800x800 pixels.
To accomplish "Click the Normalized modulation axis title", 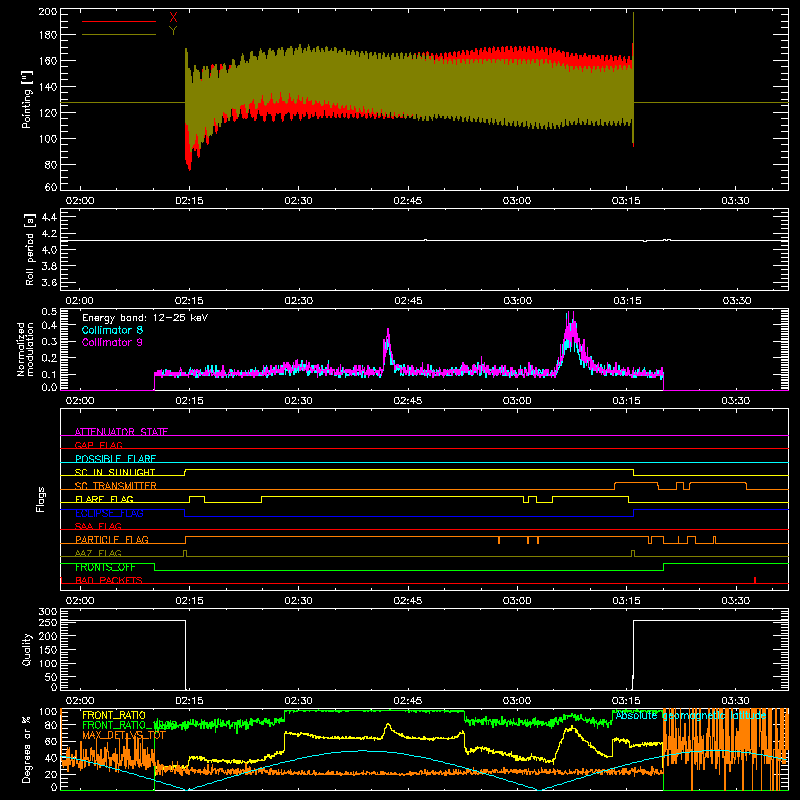I will point(26,349).
